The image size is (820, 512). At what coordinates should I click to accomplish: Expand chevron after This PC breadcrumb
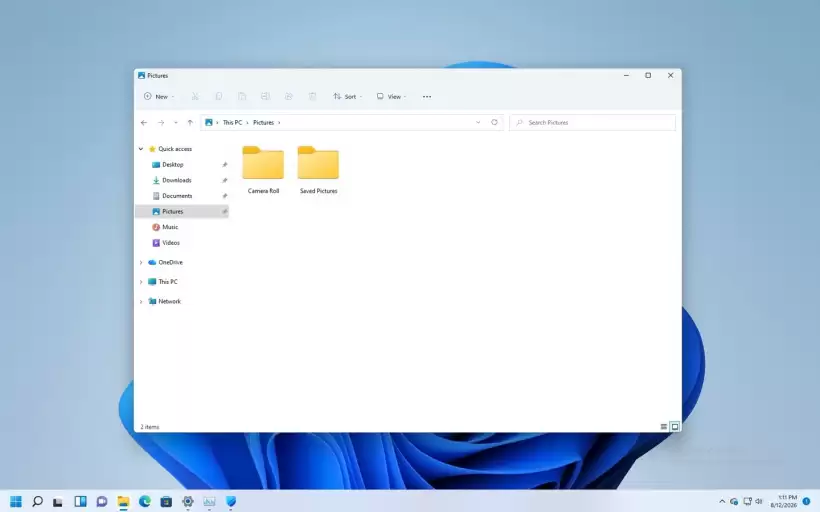pos(247,122)
